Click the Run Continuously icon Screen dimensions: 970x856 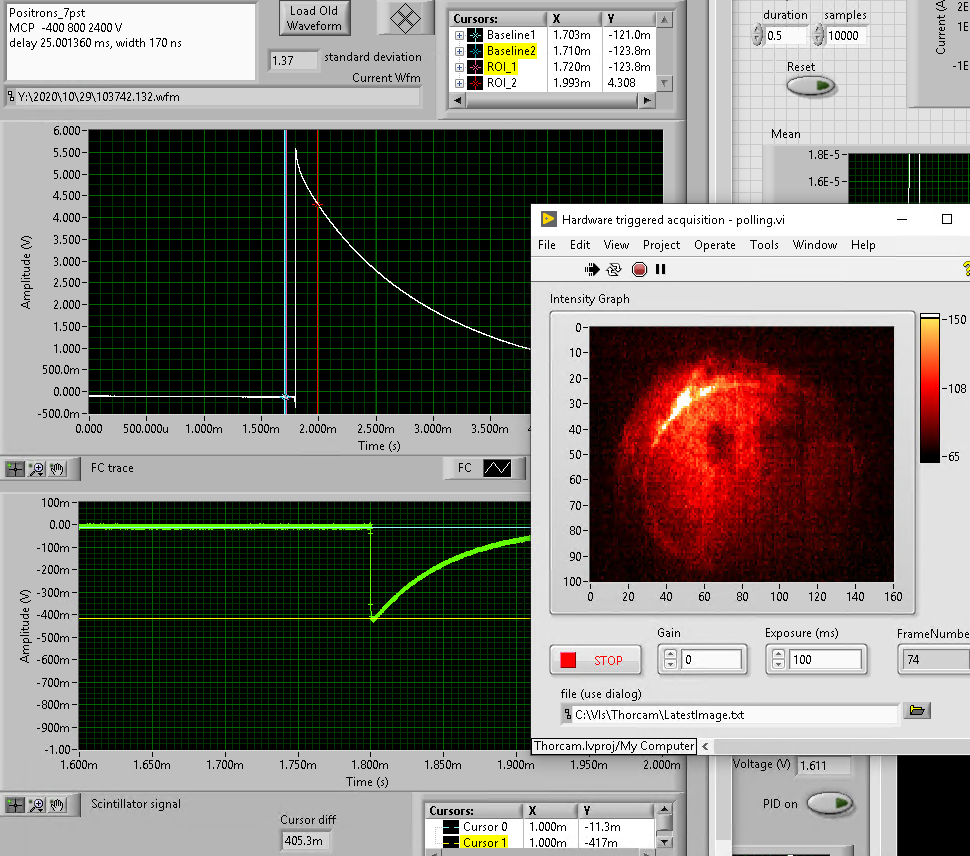[x=615, y=269]
